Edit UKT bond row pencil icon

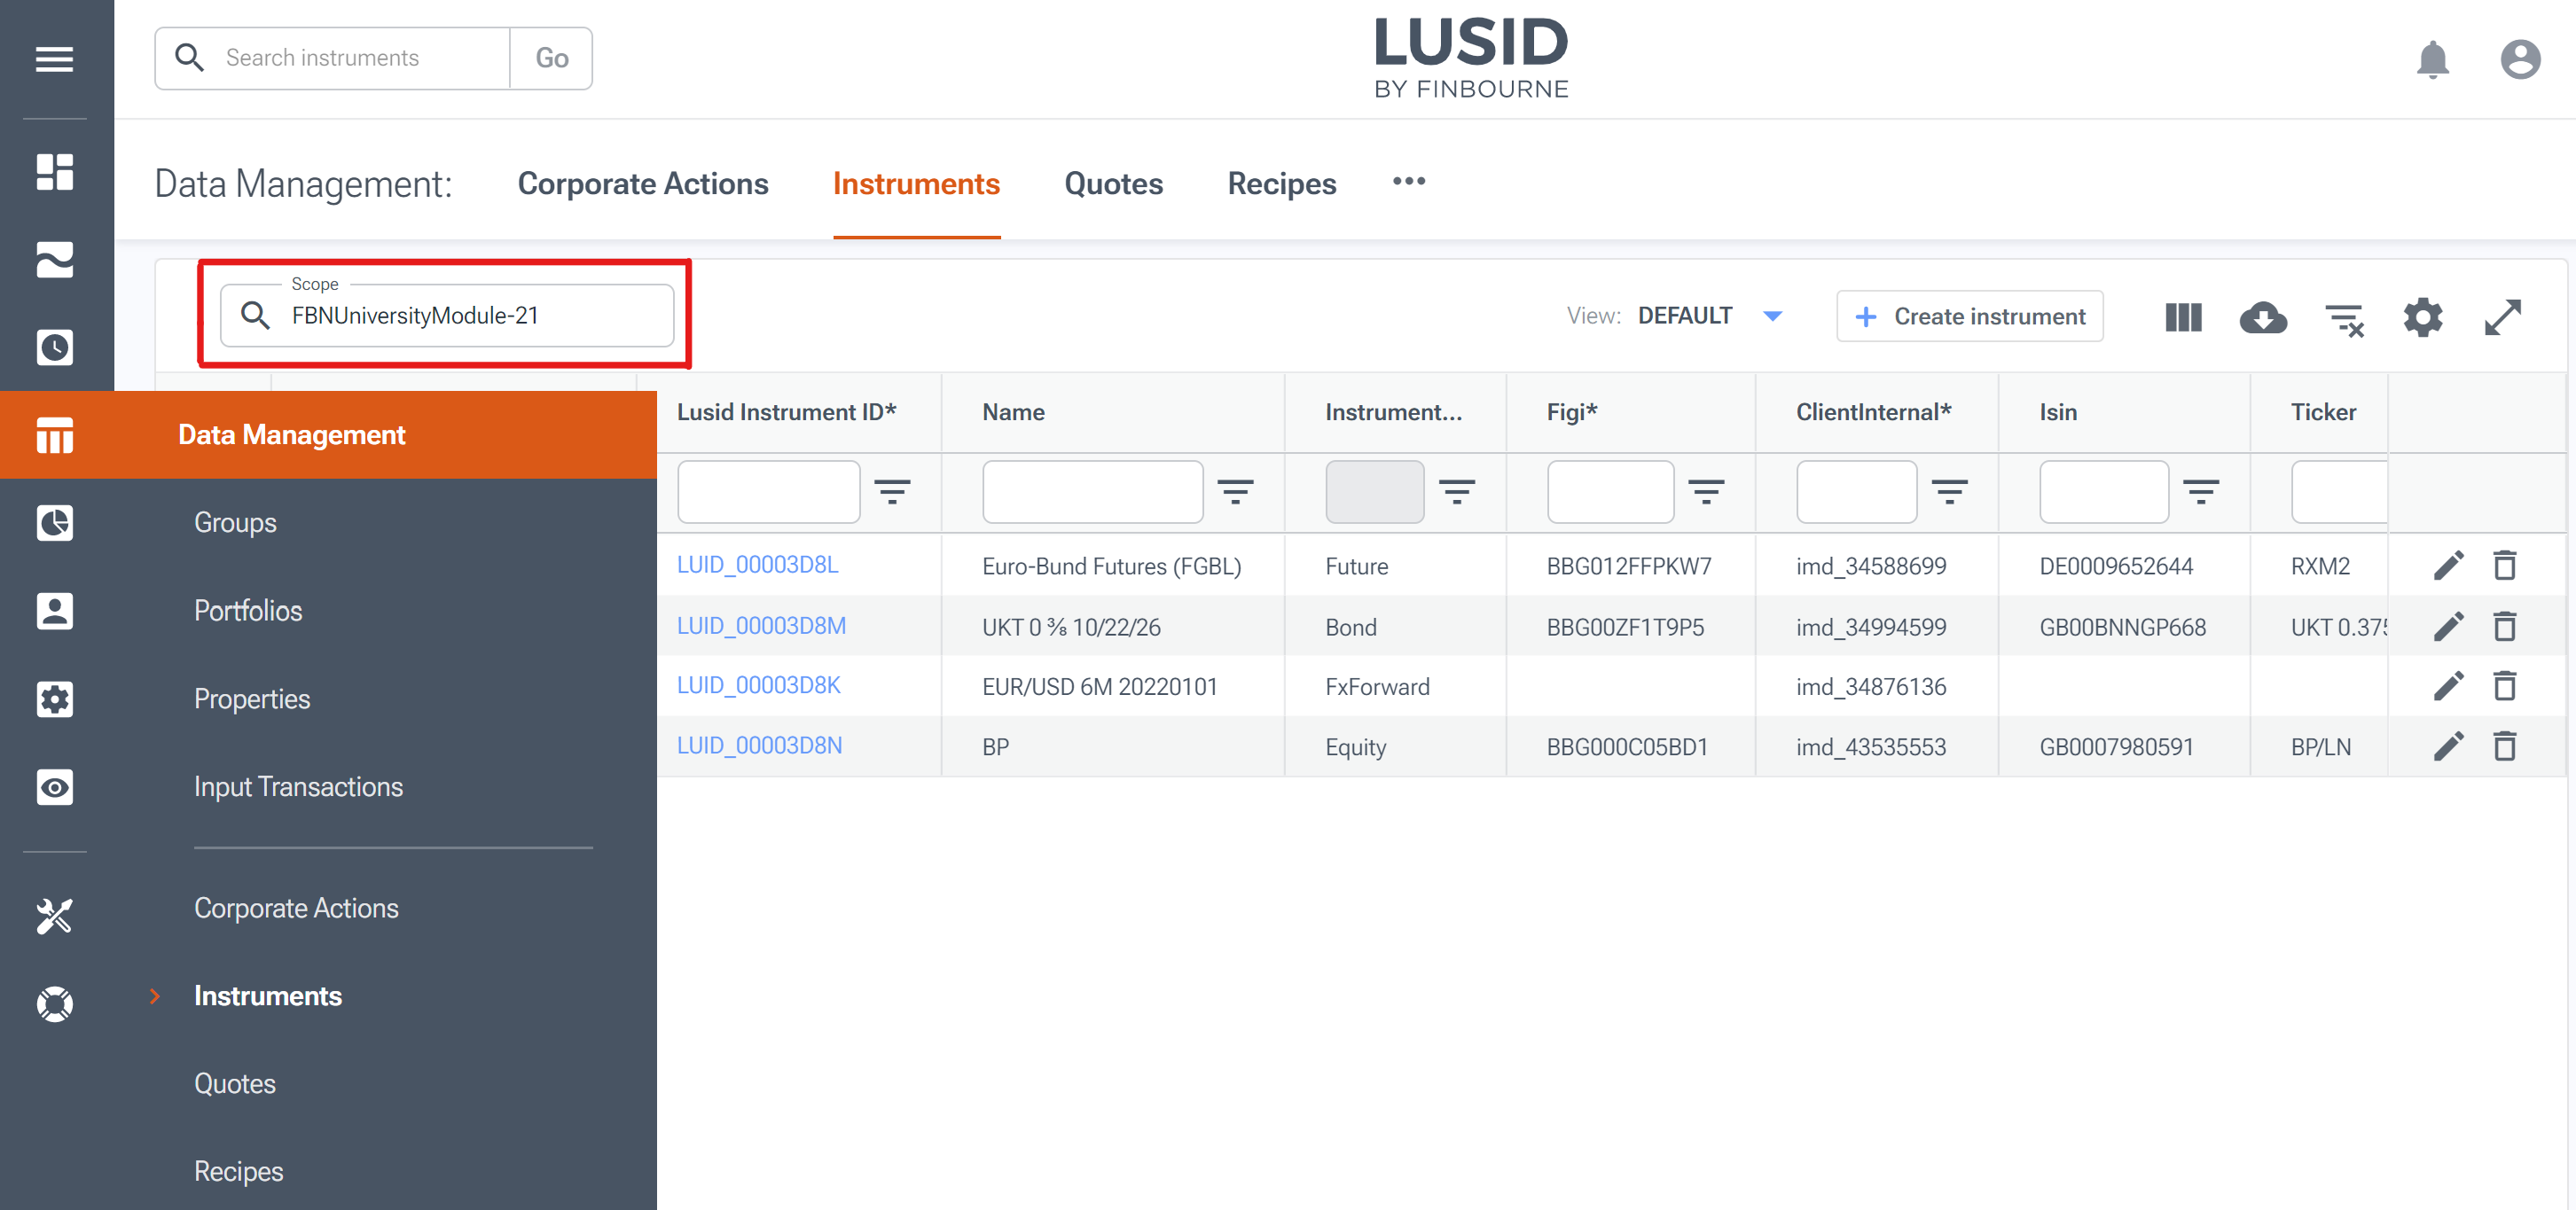click(x=2448, y=626)
